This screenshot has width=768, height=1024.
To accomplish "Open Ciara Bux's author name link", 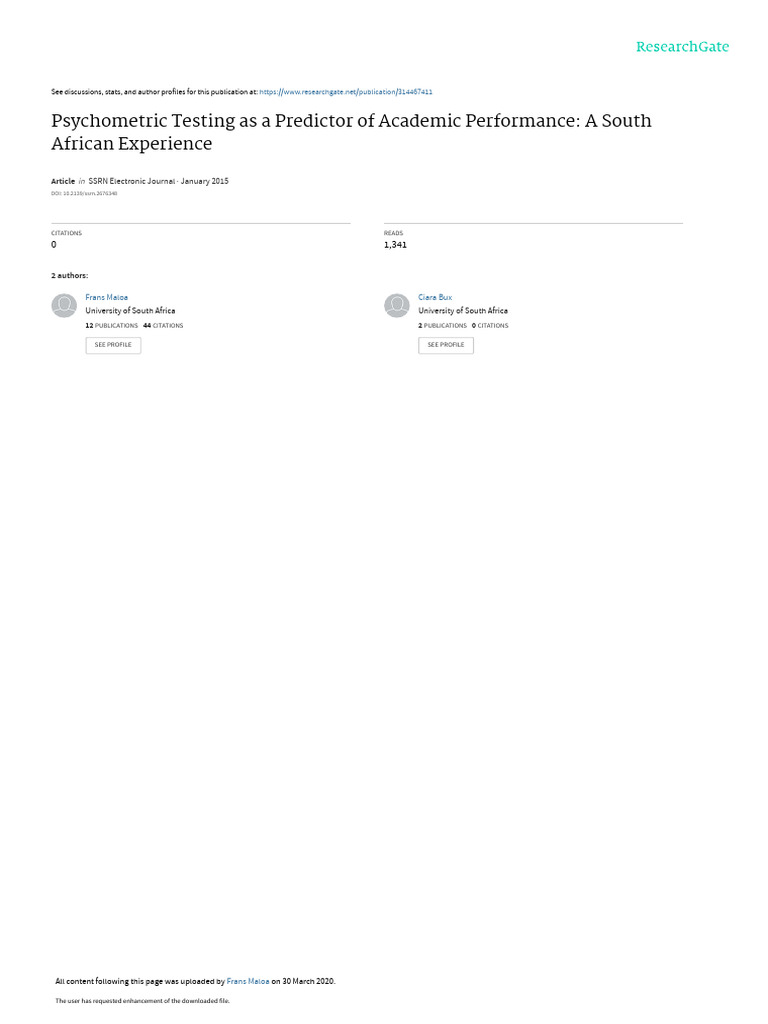I will point(435,298).
